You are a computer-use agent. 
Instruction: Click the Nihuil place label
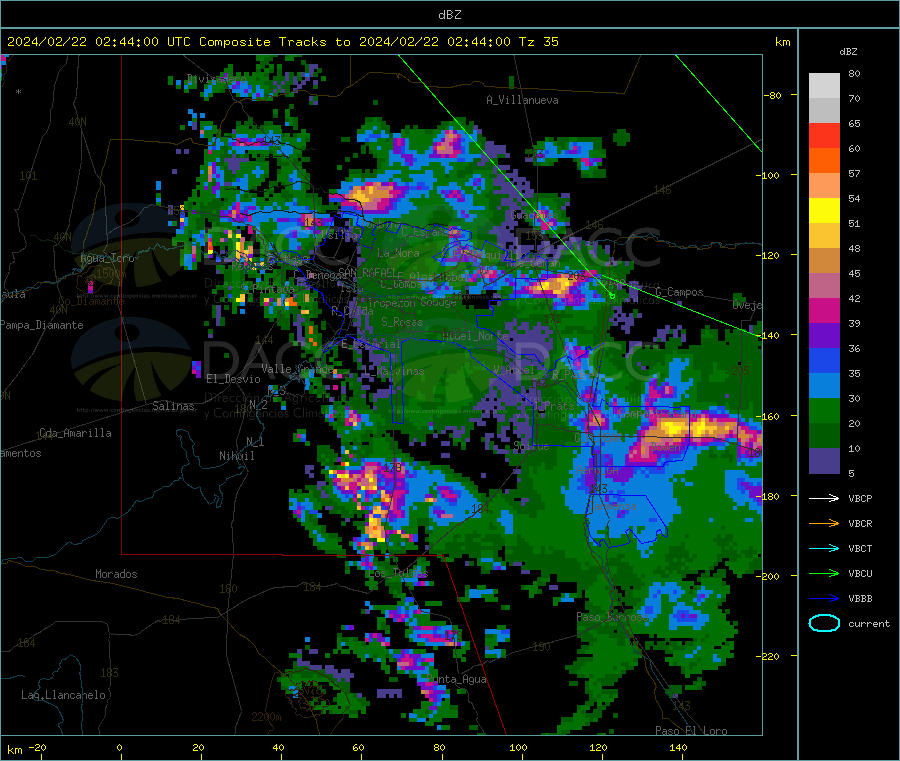coord(236,456)
